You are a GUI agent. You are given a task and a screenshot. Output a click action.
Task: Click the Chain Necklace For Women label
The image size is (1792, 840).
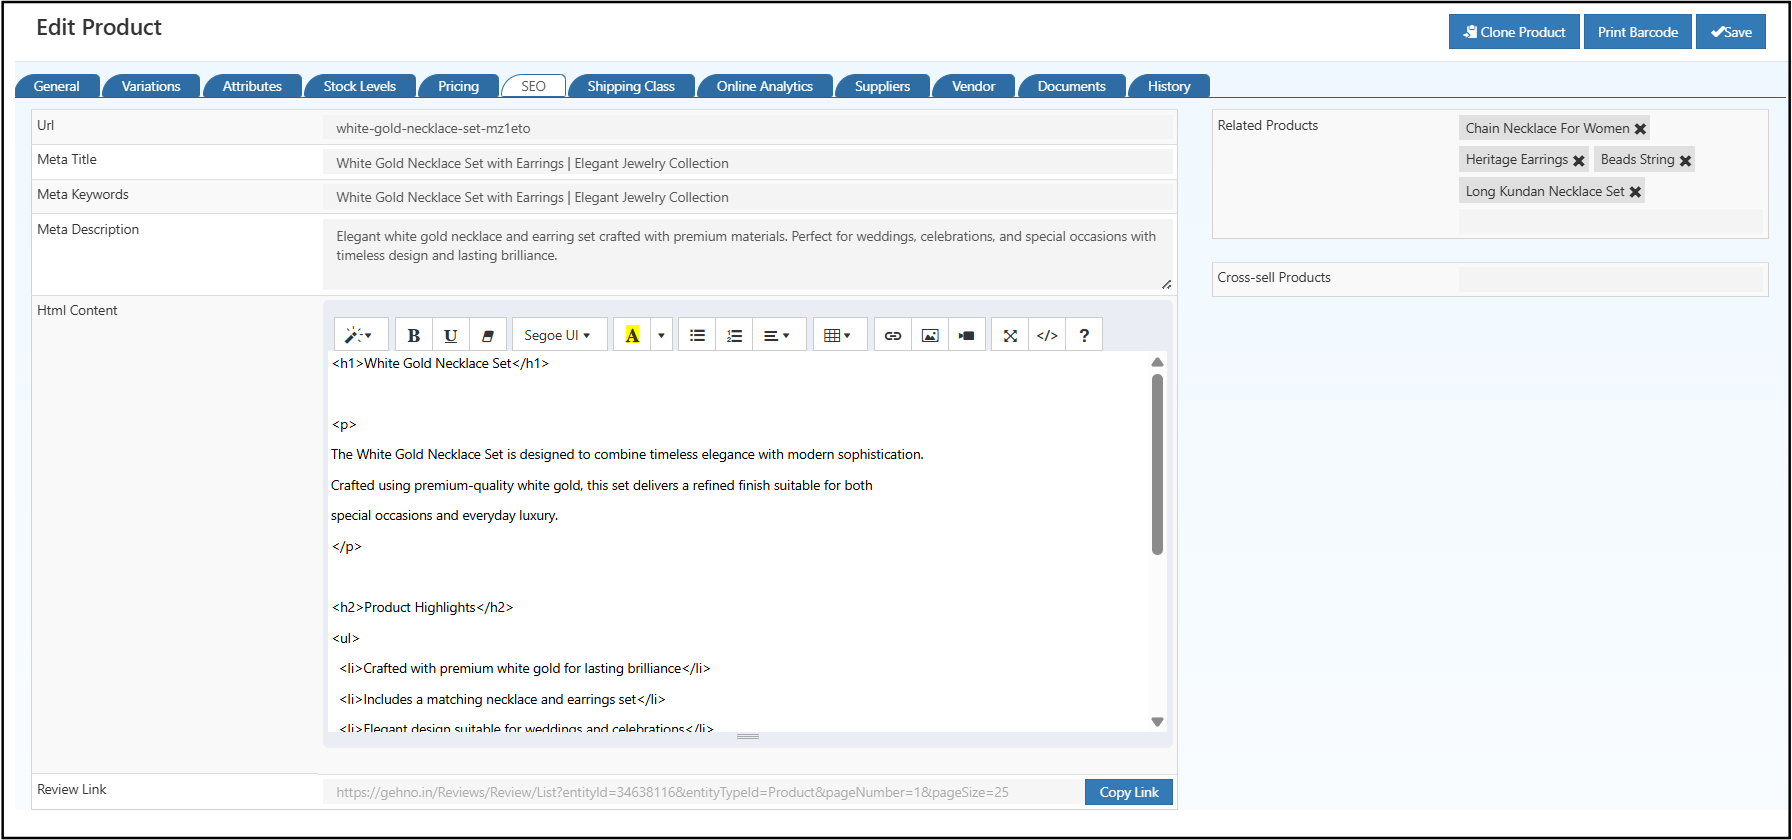(x=1547, y=128)
